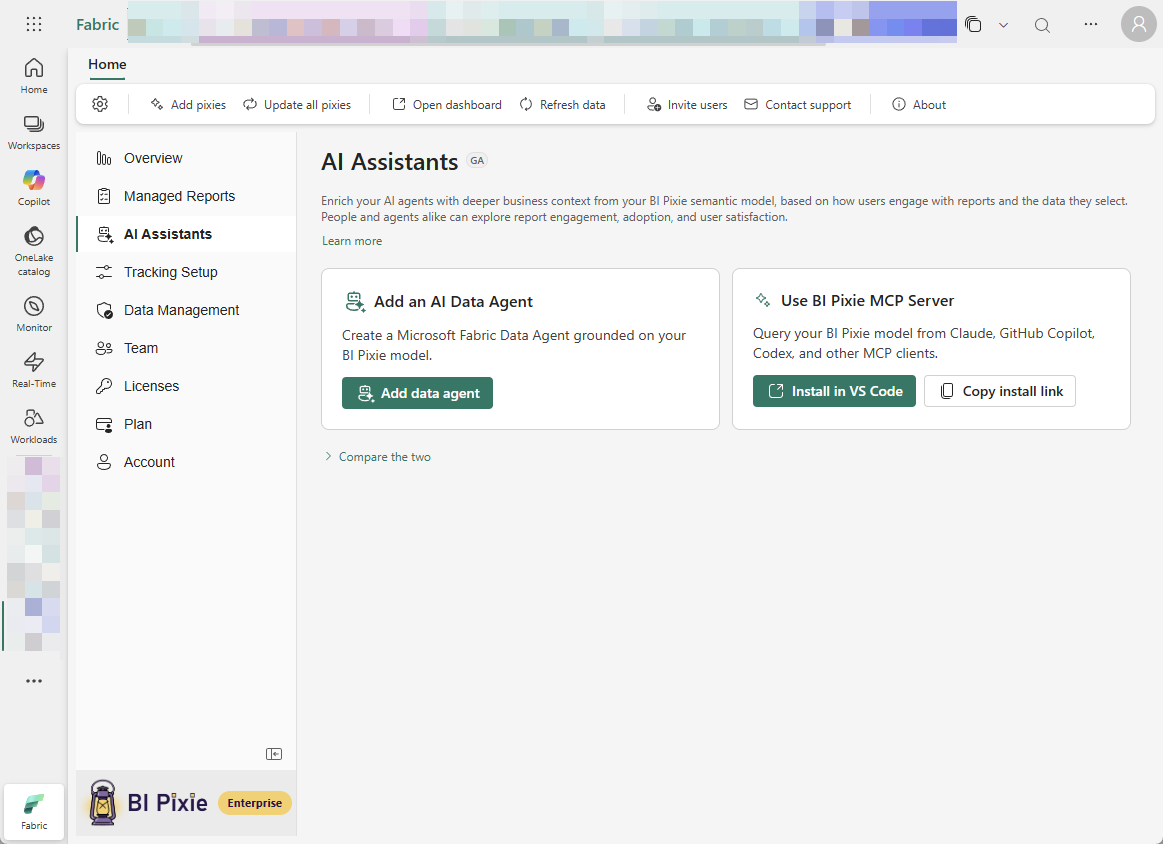The image size is (1163, 844).
Task: Open Licenses in side navigation
Action: coord(186,386)
